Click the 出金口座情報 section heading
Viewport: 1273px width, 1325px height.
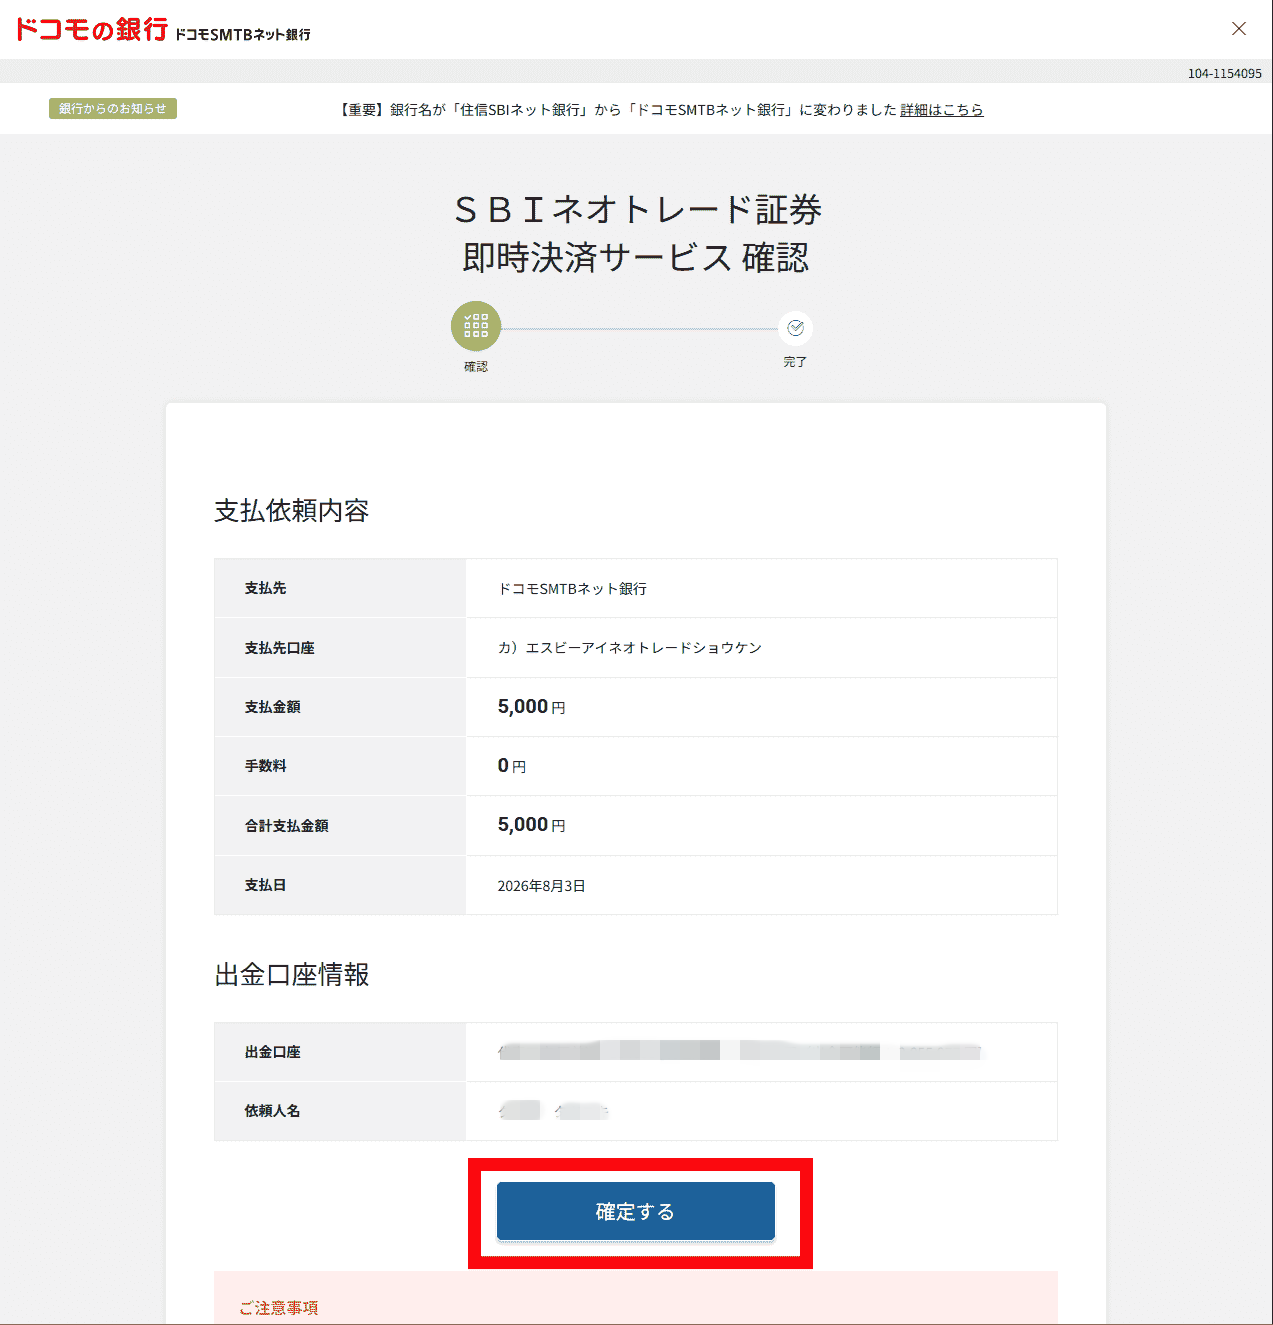291,975
